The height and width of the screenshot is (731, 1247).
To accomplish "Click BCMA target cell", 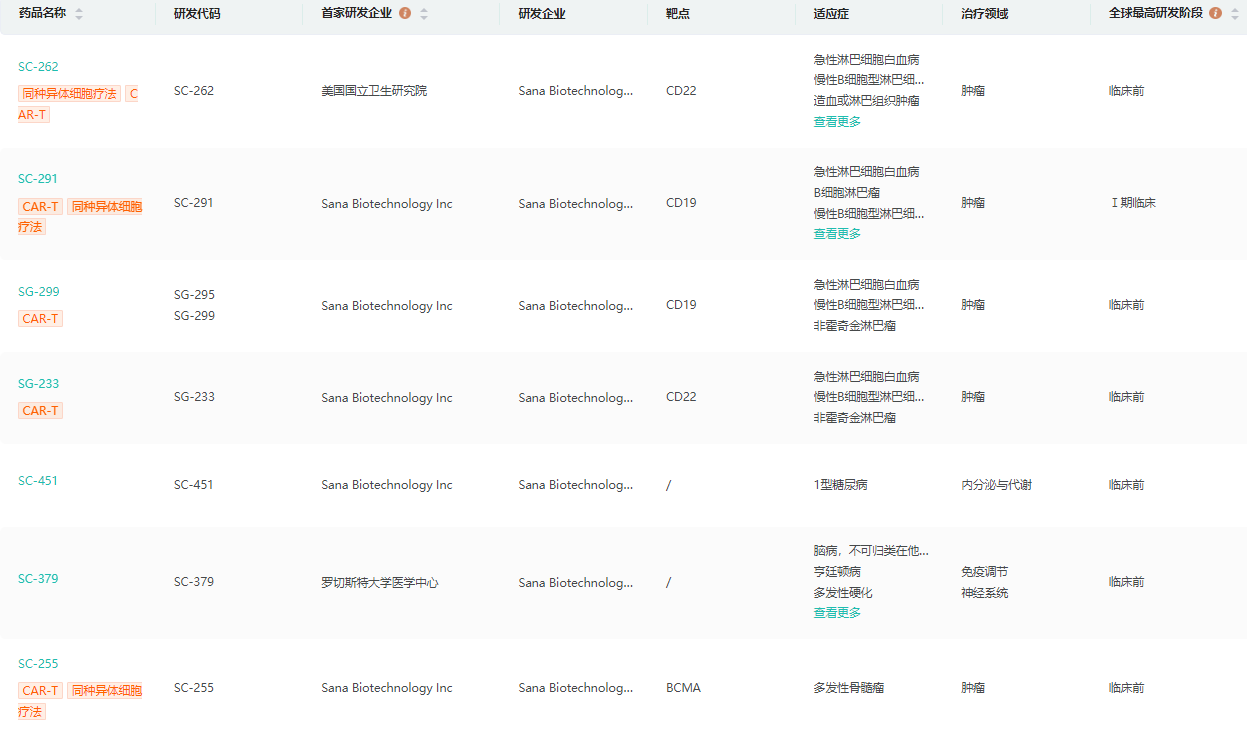I will (683, 688).
